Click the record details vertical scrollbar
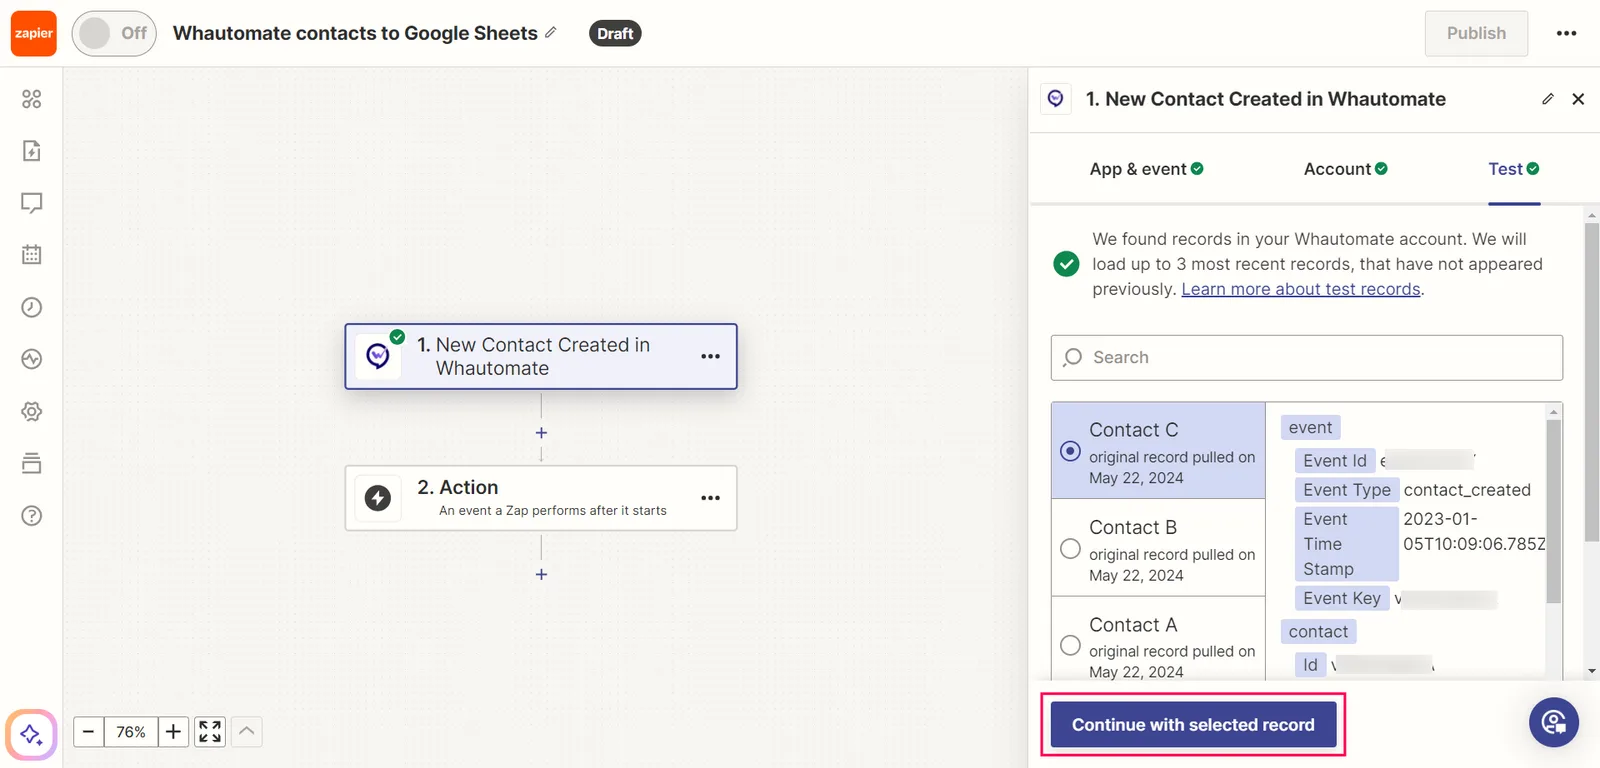 [x=1553, y=511]
